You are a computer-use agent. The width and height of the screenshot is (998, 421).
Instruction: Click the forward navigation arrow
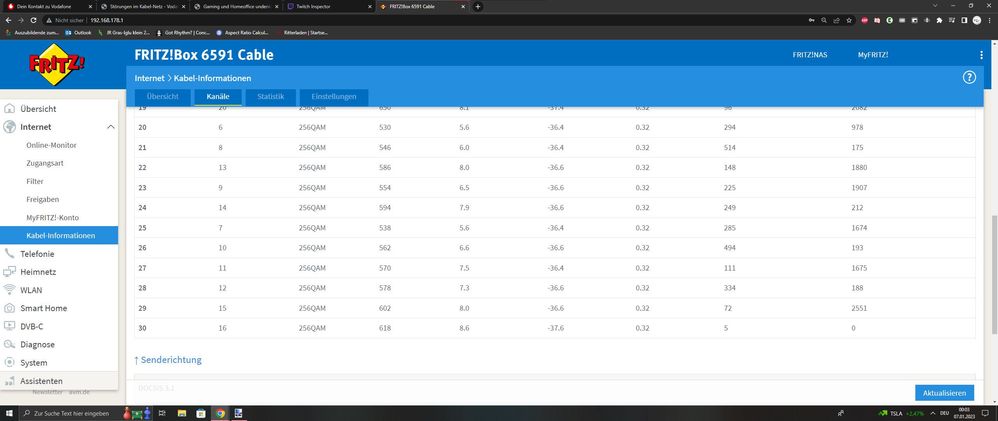click(x=20, y=20)
